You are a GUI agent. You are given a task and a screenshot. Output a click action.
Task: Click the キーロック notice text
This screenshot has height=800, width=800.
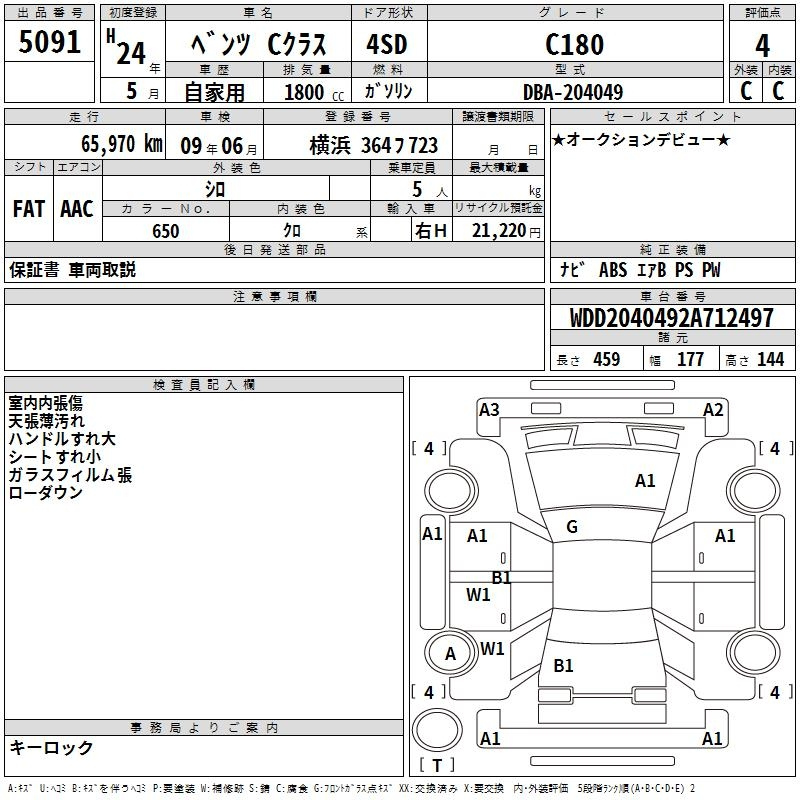coord(51,747)
